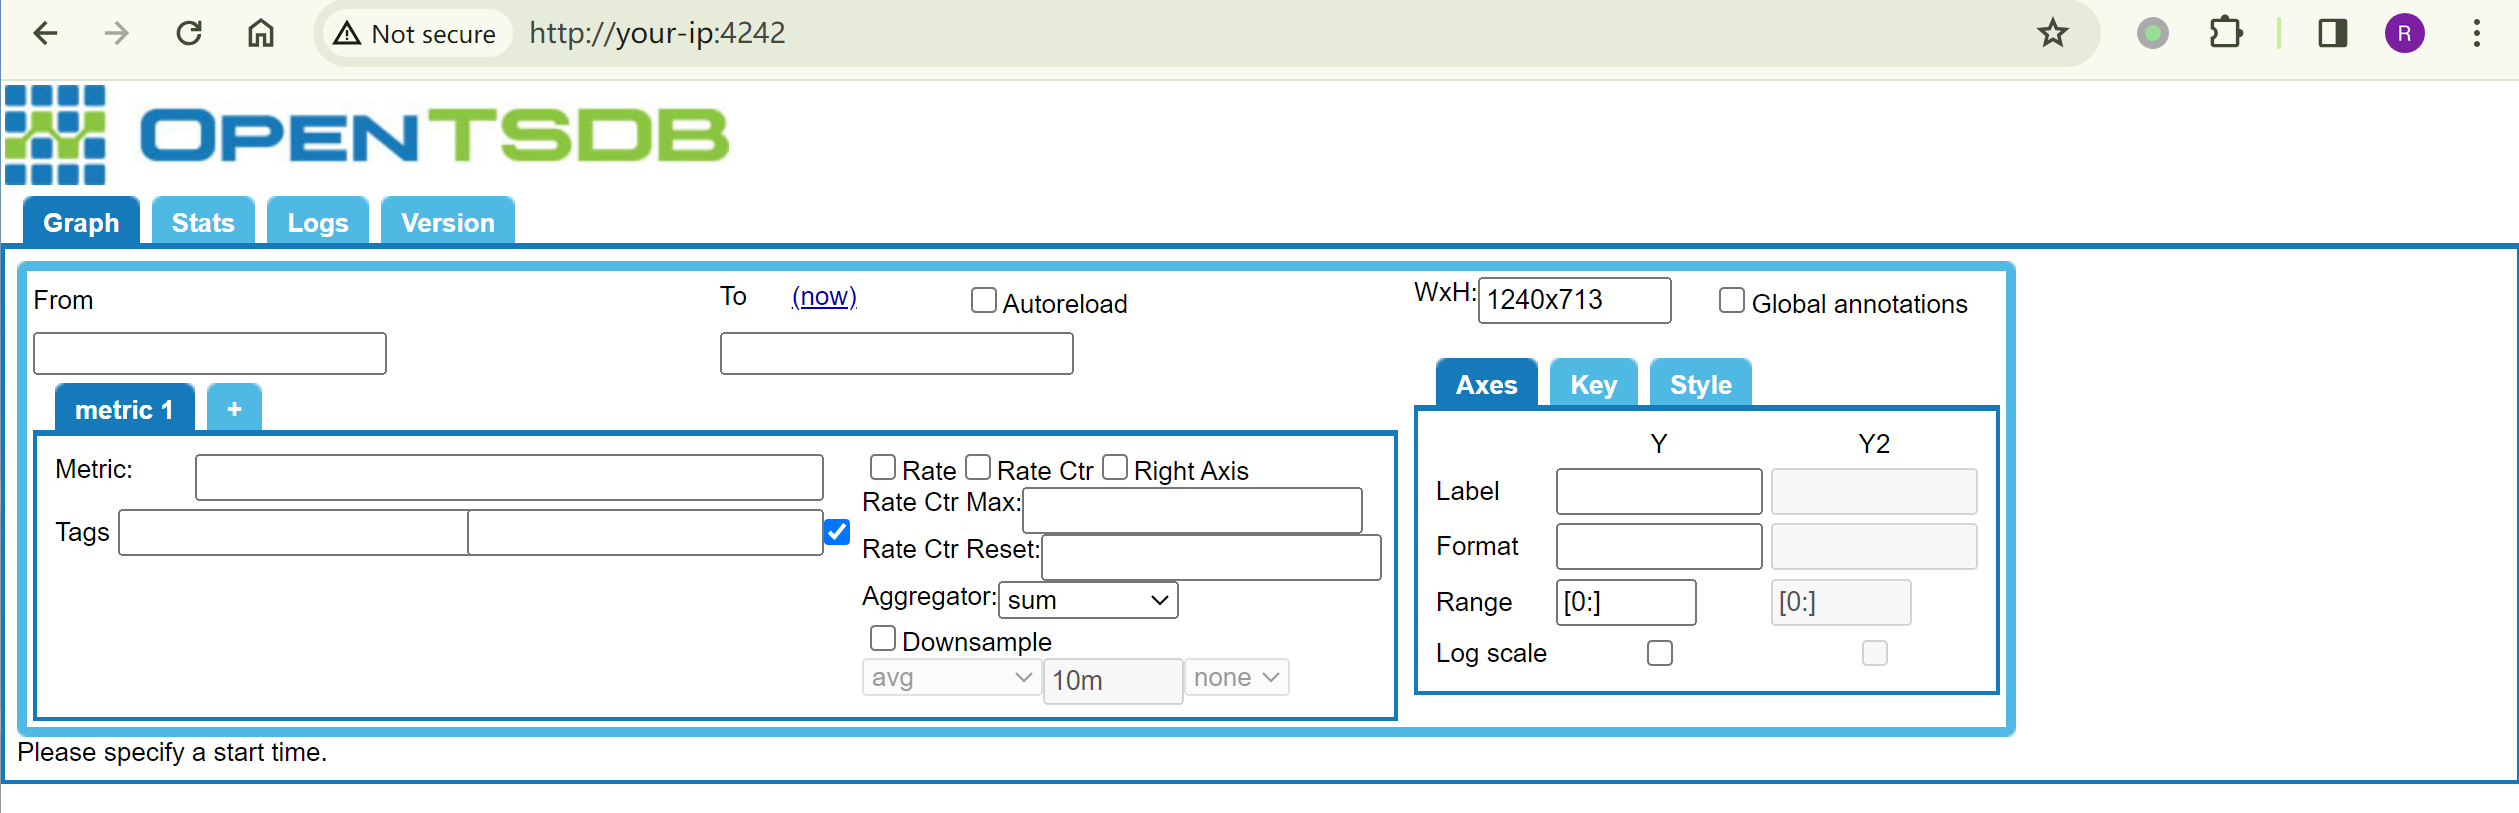Screen dimensions: 2519x813
Task: Open the none fill policy dropdown
Action: pos(1236,678)
